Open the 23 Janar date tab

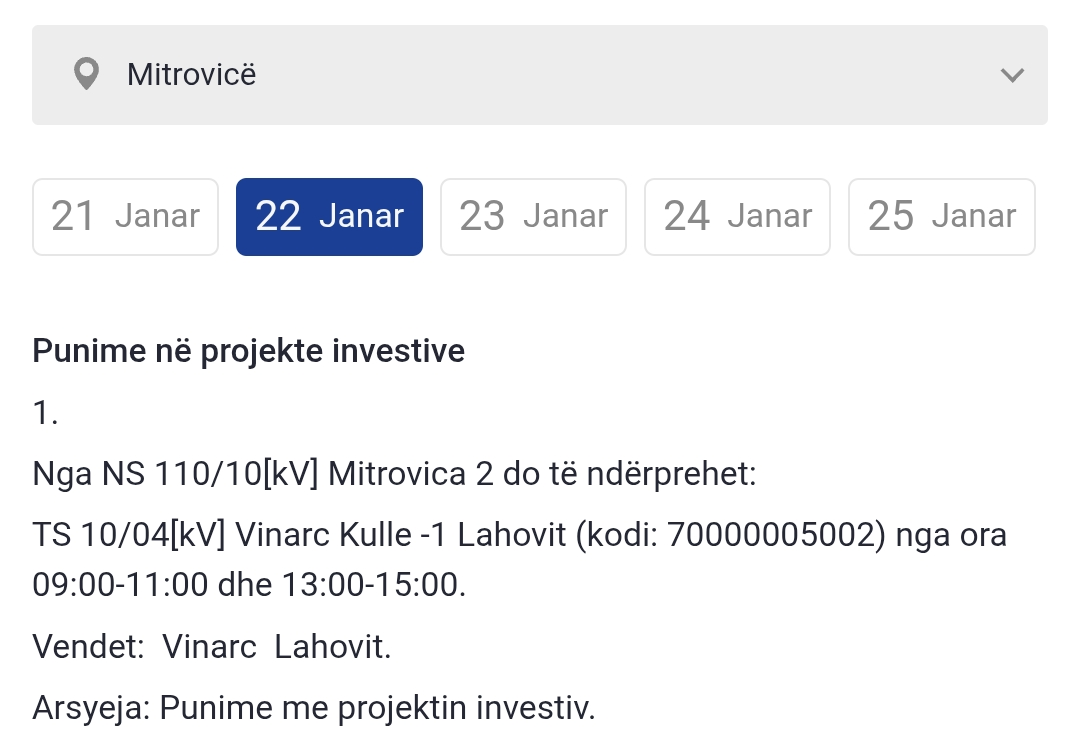coord(533,217)
